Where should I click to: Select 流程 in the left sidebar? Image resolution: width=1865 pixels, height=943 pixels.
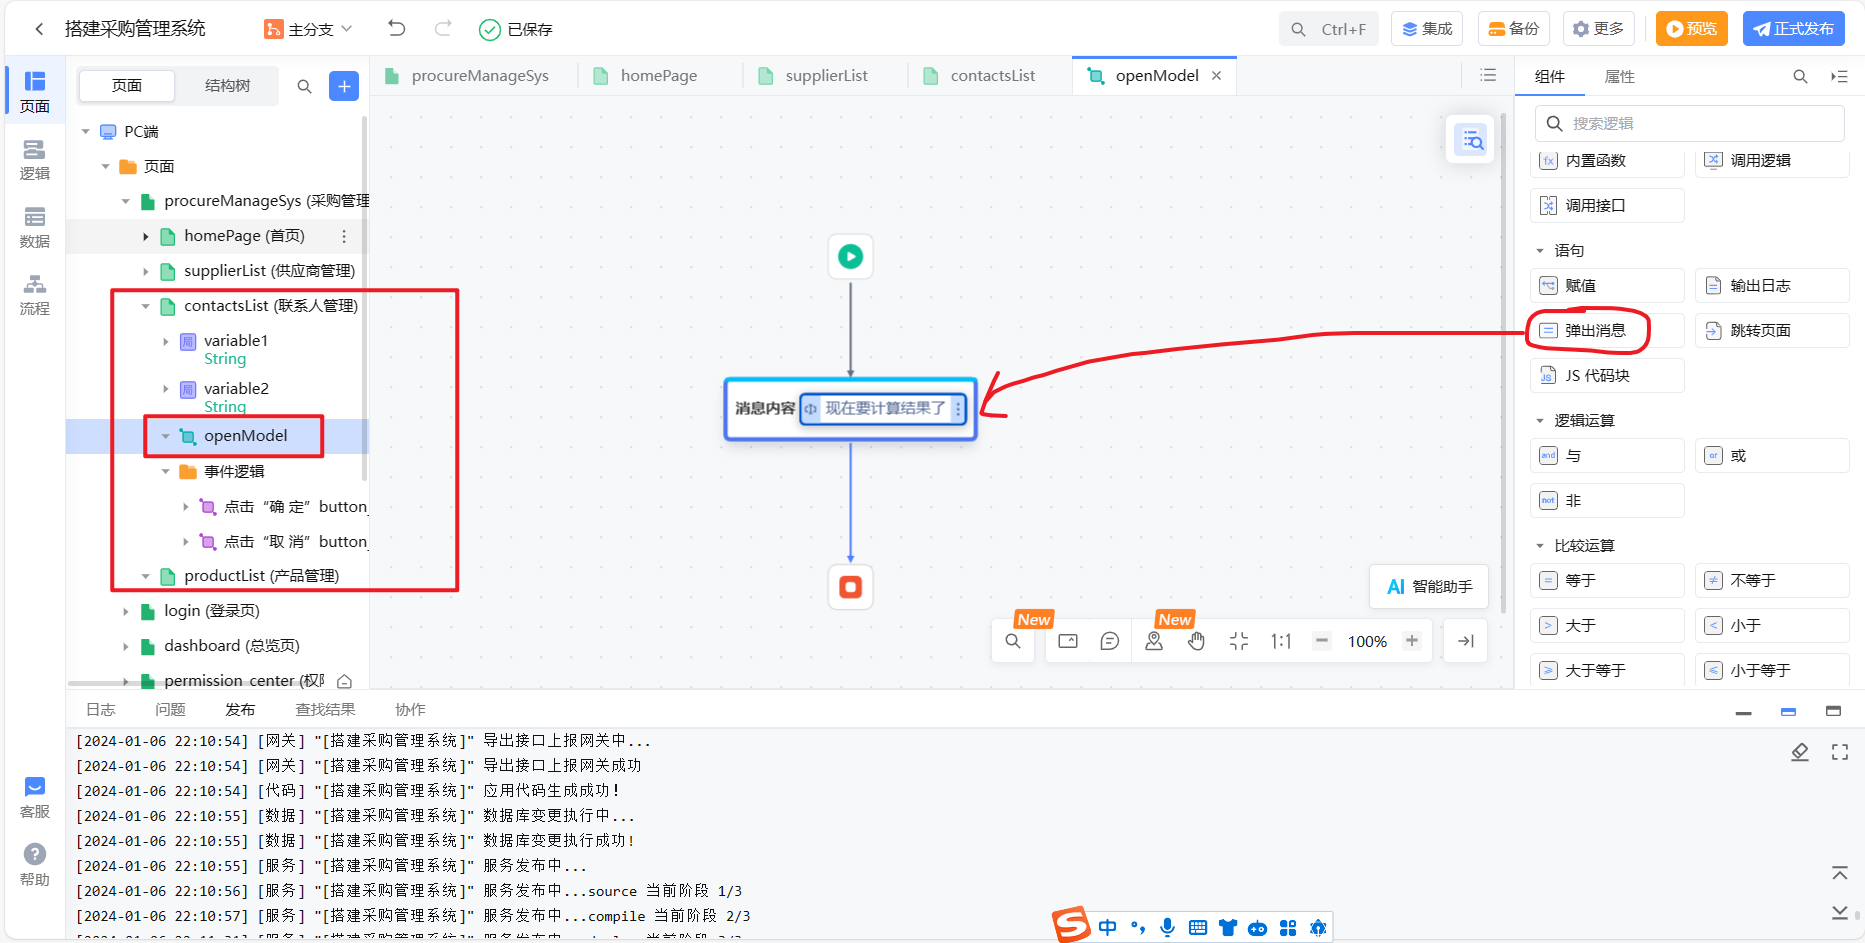coord(35,295)
